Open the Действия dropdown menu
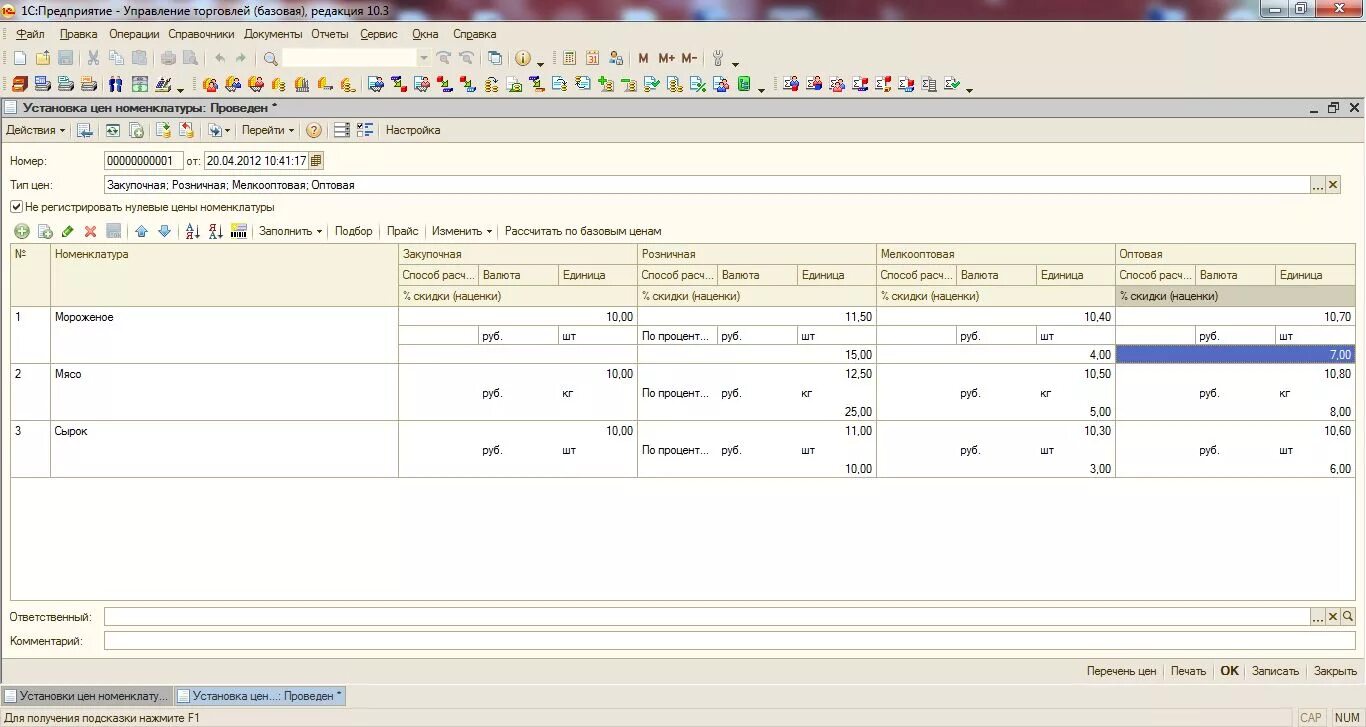1366x727 pixels. pyautogui.click(x=35, y=130)
